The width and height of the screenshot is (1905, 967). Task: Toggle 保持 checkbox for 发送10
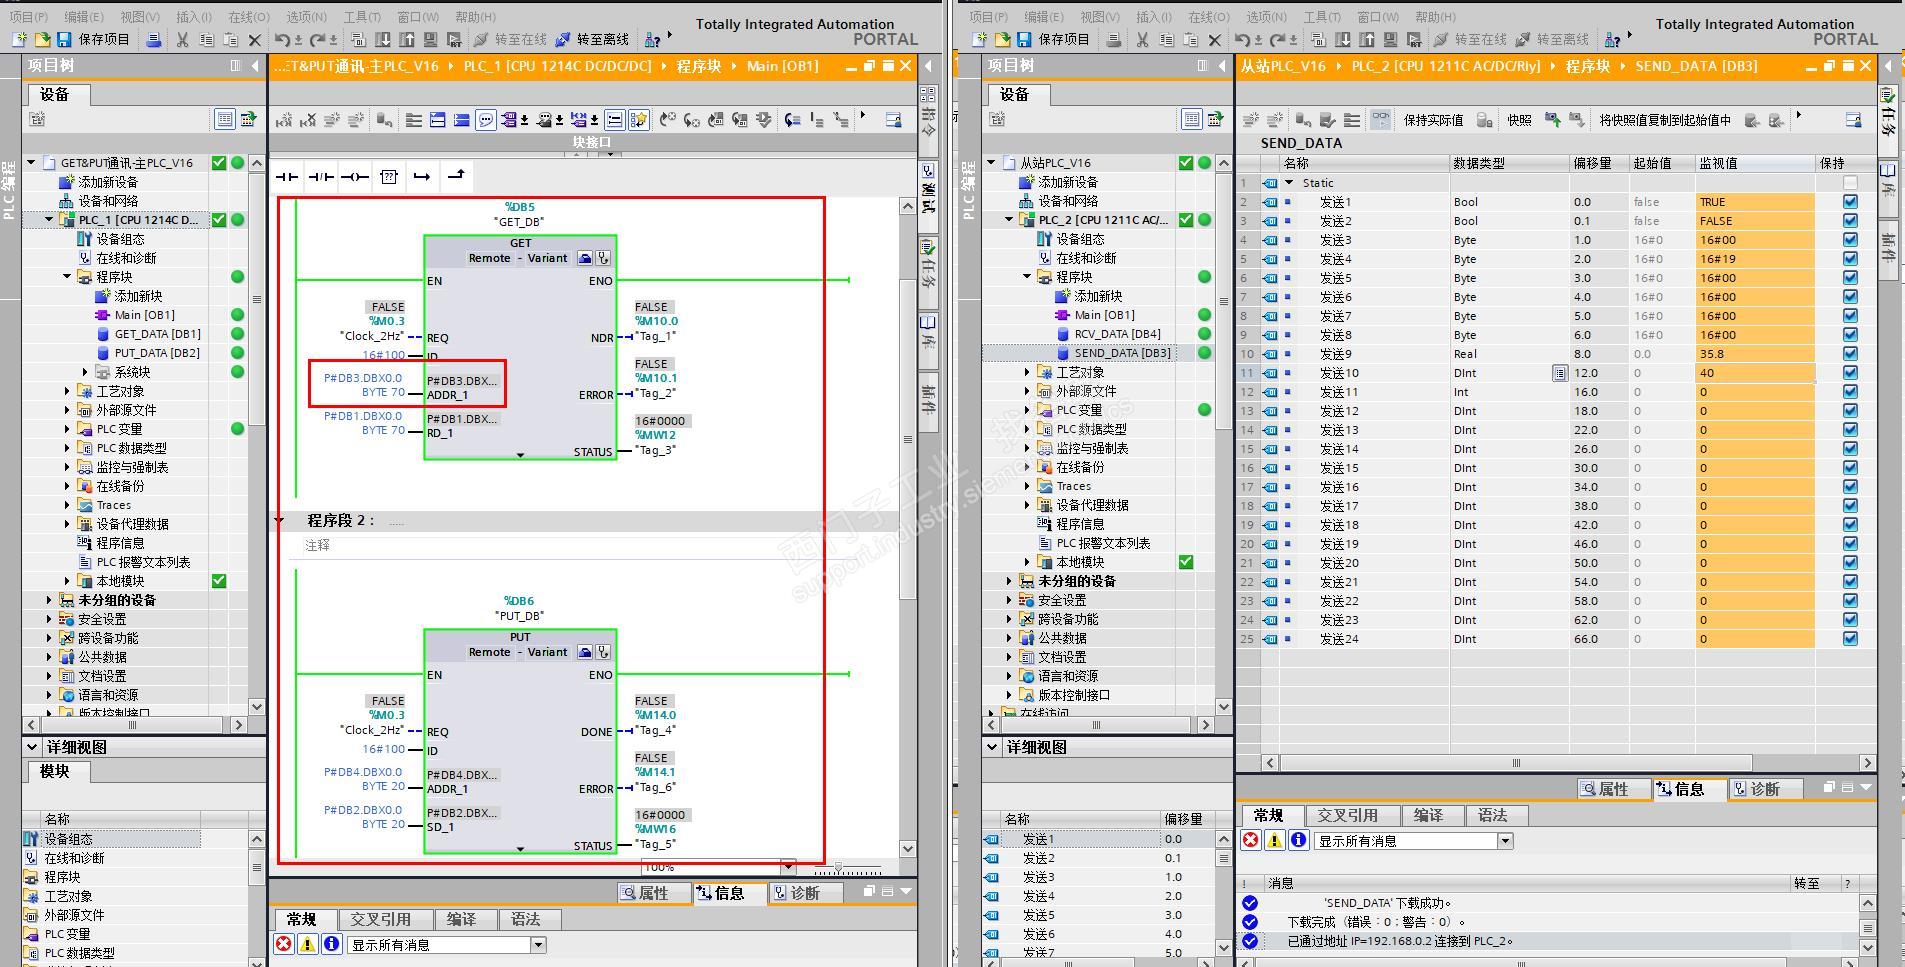coord(1850,373)
